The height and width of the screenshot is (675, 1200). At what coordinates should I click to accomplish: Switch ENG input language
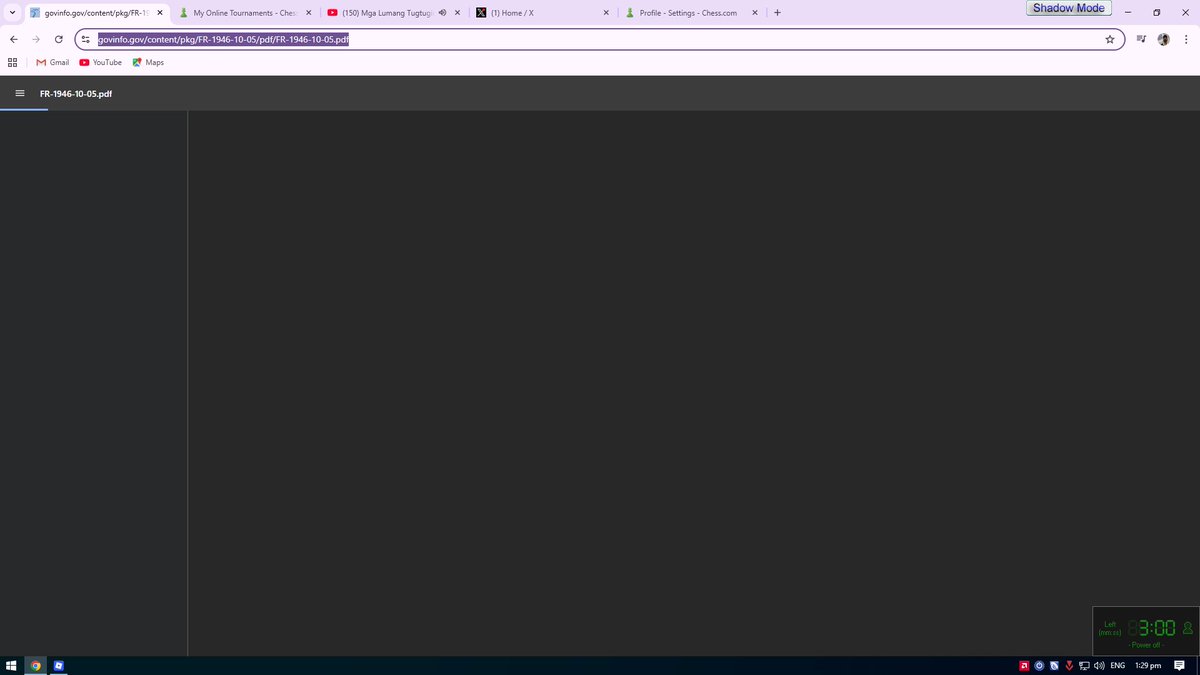point(1118,665)
